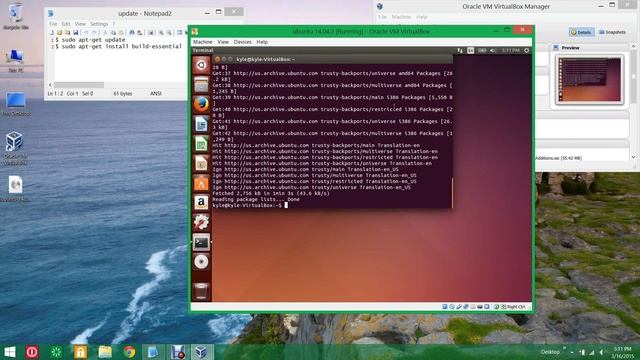Image resolution: width=640 pixels, height=360 pixels.
Task: Click Zoom in magnifier in Notepad2 toolbar
Action: coord(161,32)
